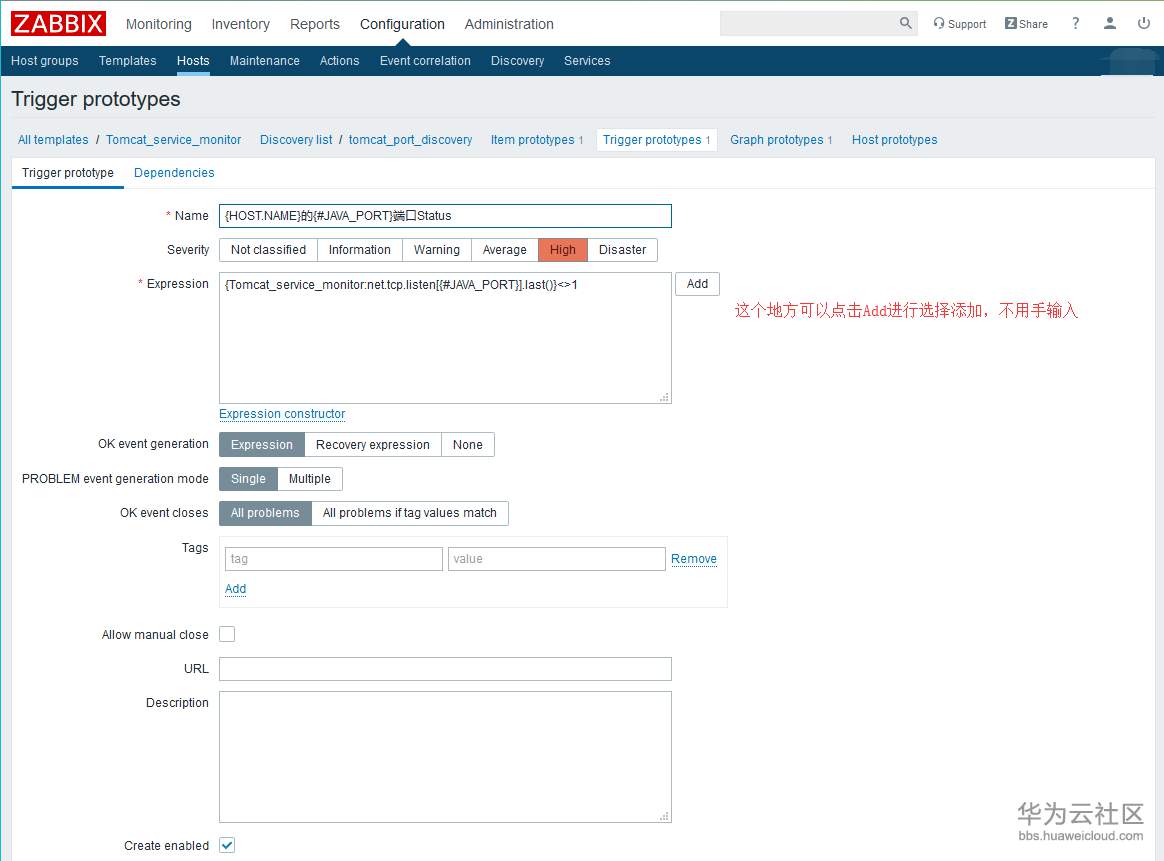This screenshot has height=861, width=1164.
Task: Go to Host groups submenu
Action: click(x=45, y=61)
